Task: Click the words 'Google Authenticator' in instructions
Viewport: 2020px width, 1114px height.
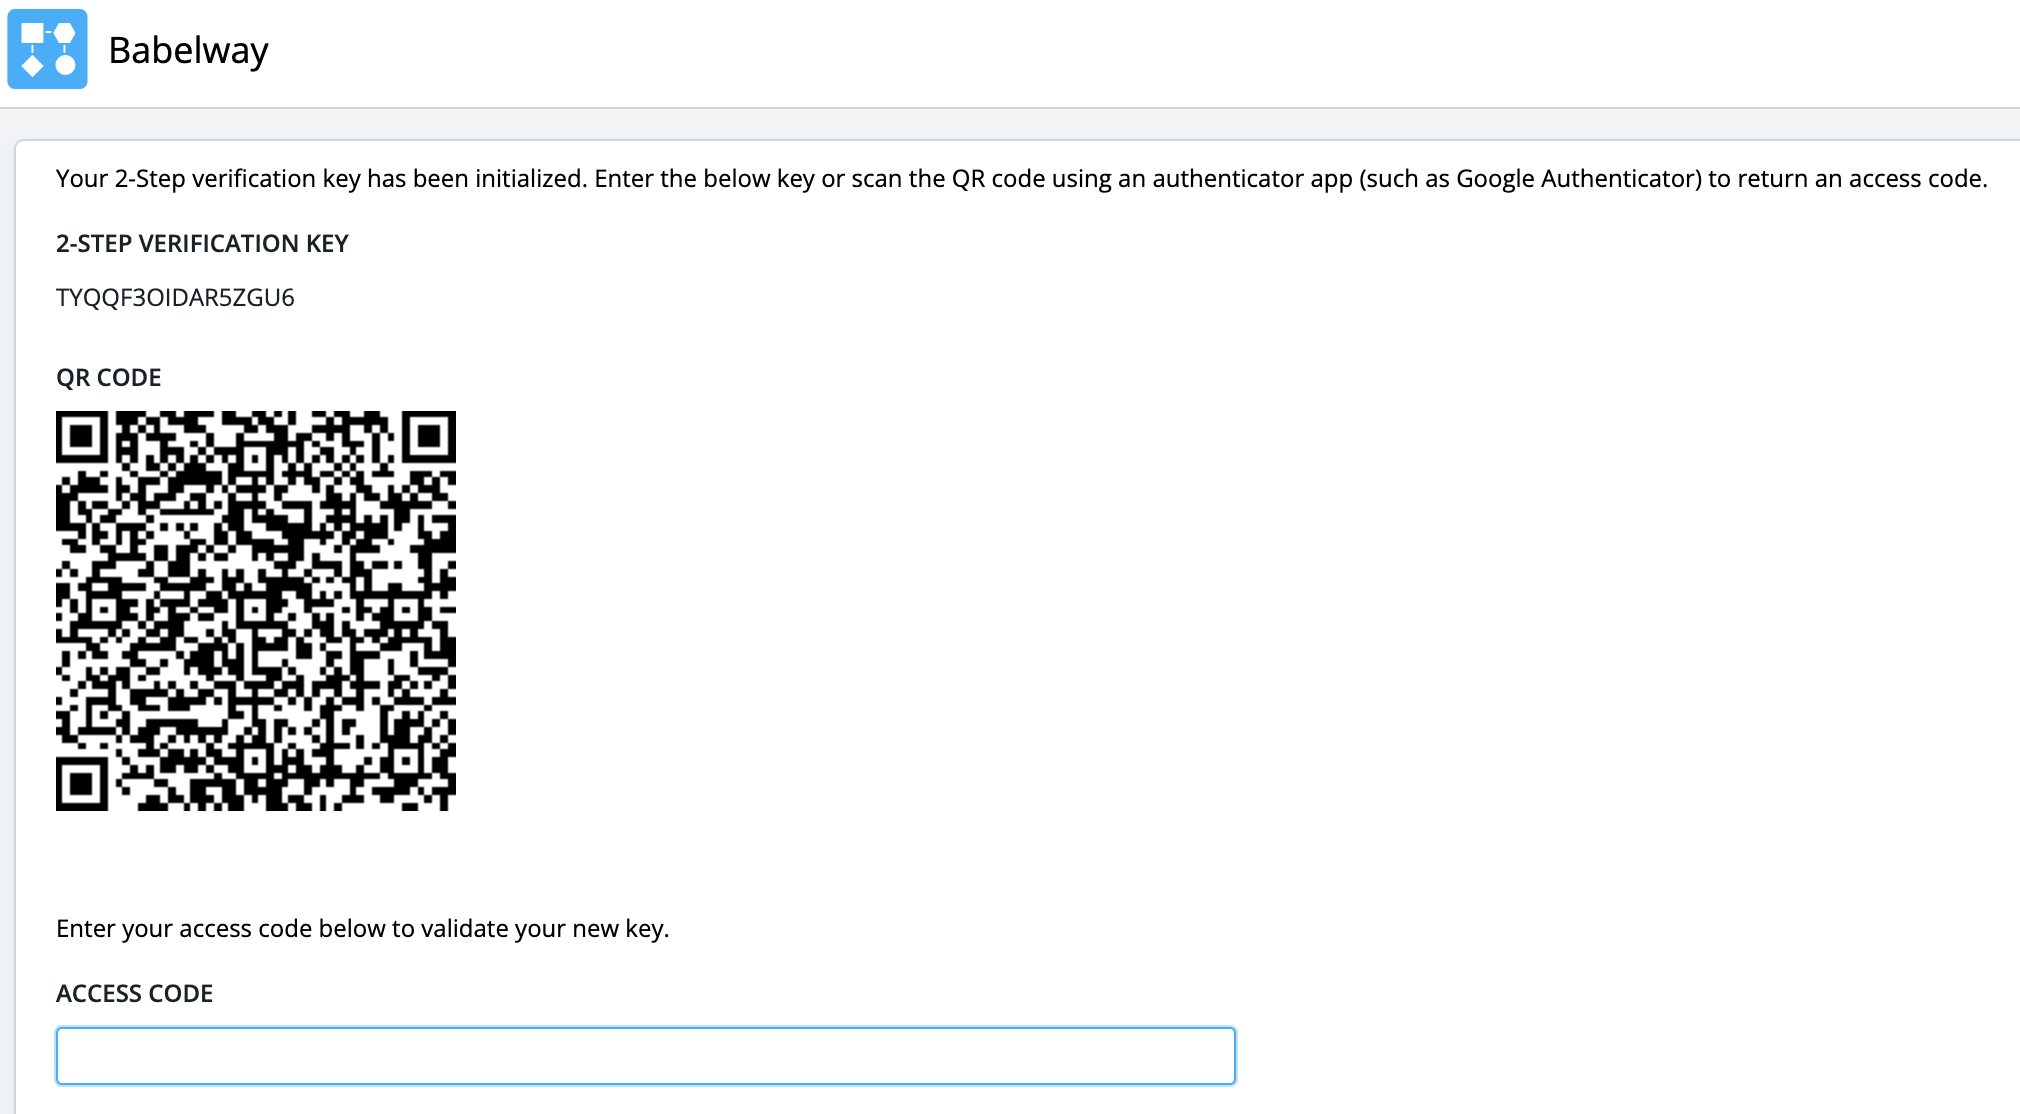Action: [x=1578, y=179]
